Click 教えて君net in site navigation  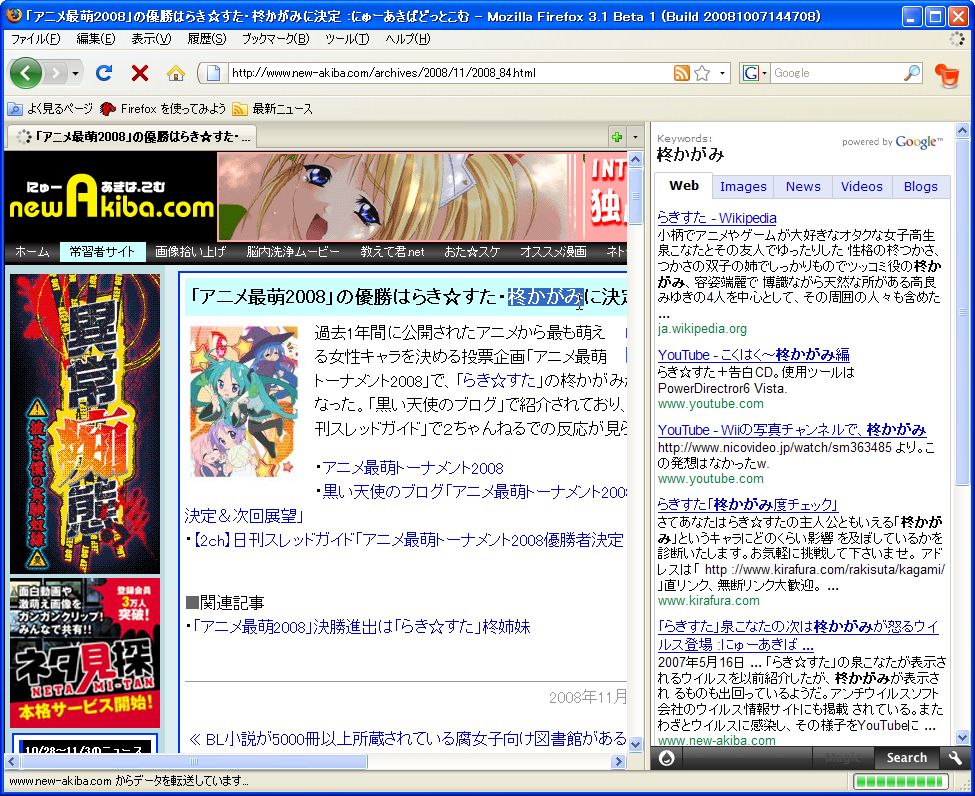(392, 252)
